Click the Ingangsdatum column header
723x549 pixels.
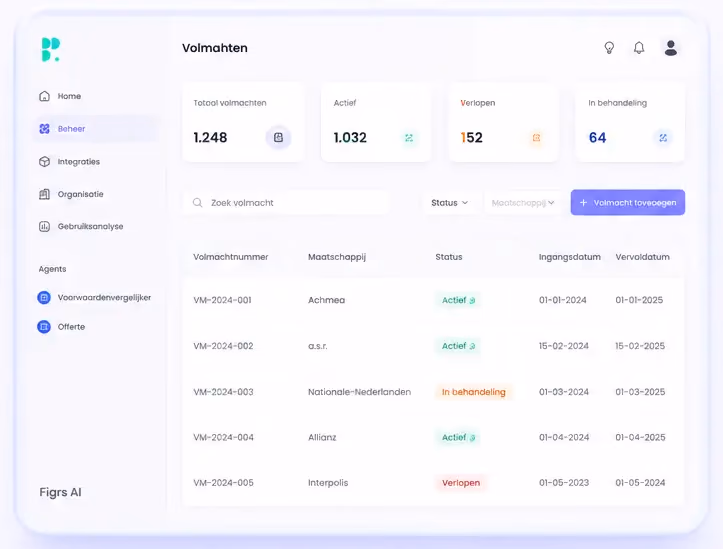coord(569,257)
